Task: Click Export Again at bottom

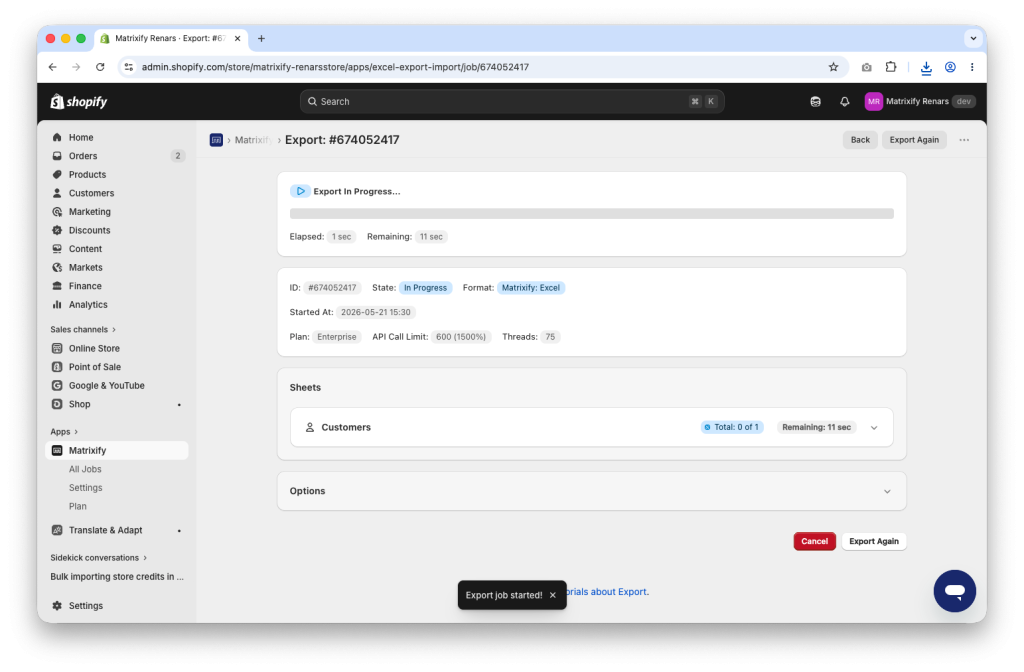Action: [873, 541]
